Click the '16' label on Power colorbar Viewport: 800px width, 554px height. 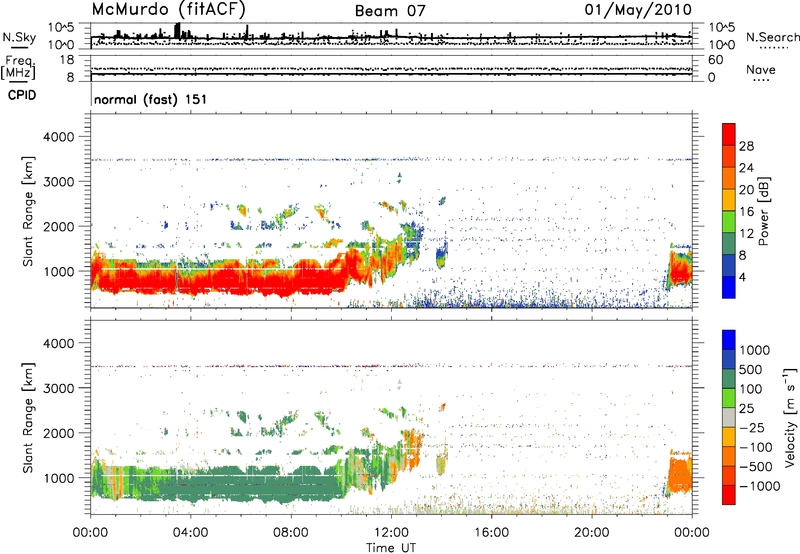(x=746, y=212)
